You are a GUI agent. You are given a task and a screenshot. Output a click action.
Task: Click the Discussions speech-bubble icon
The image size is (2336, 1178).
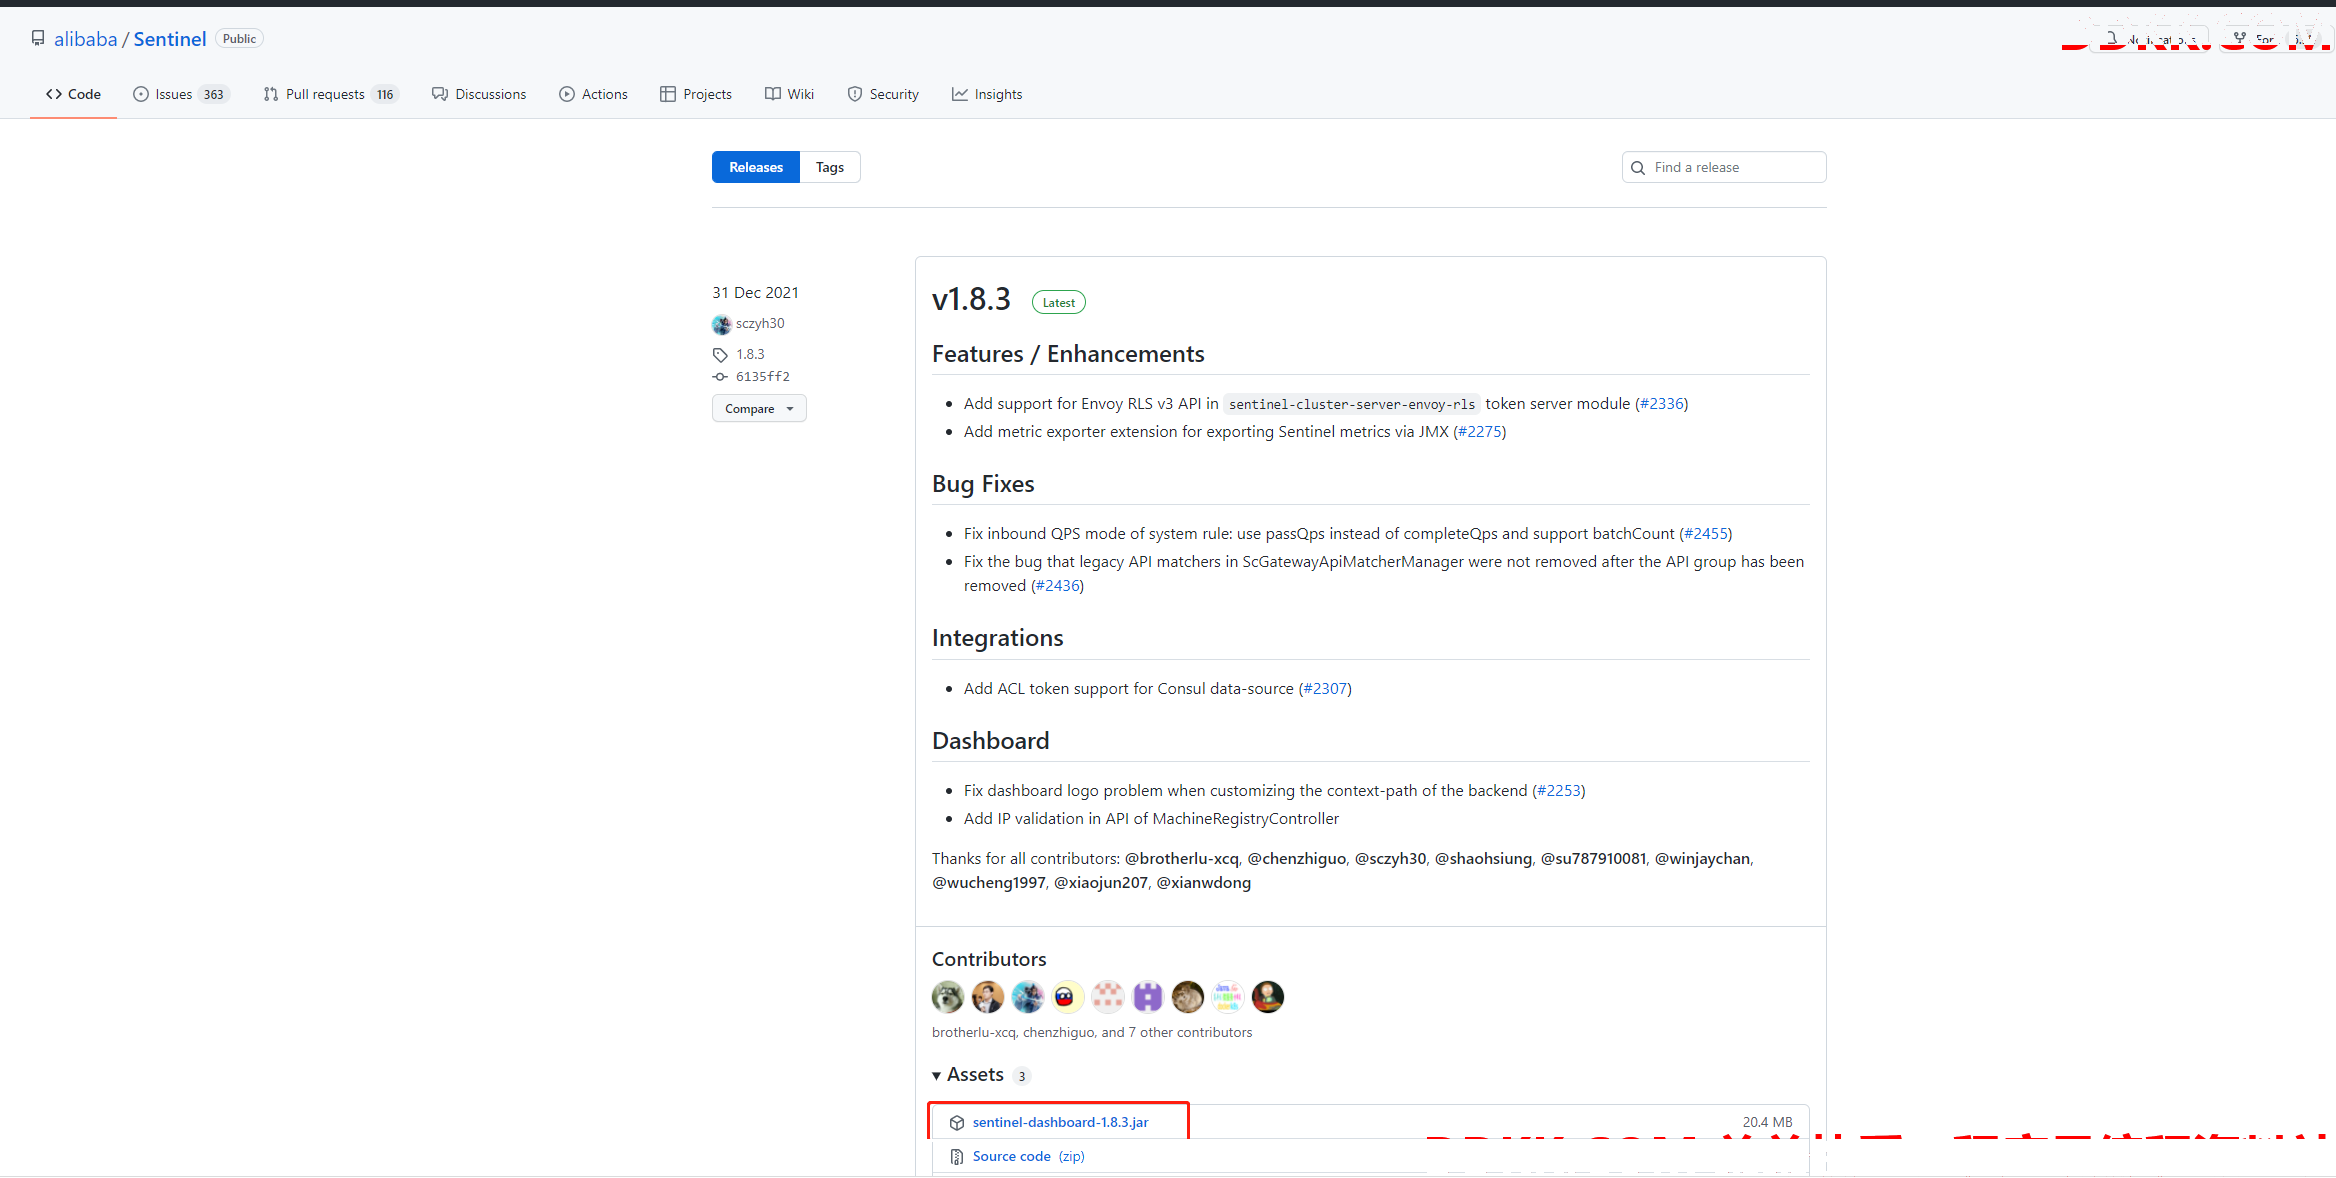pos(440,94)
